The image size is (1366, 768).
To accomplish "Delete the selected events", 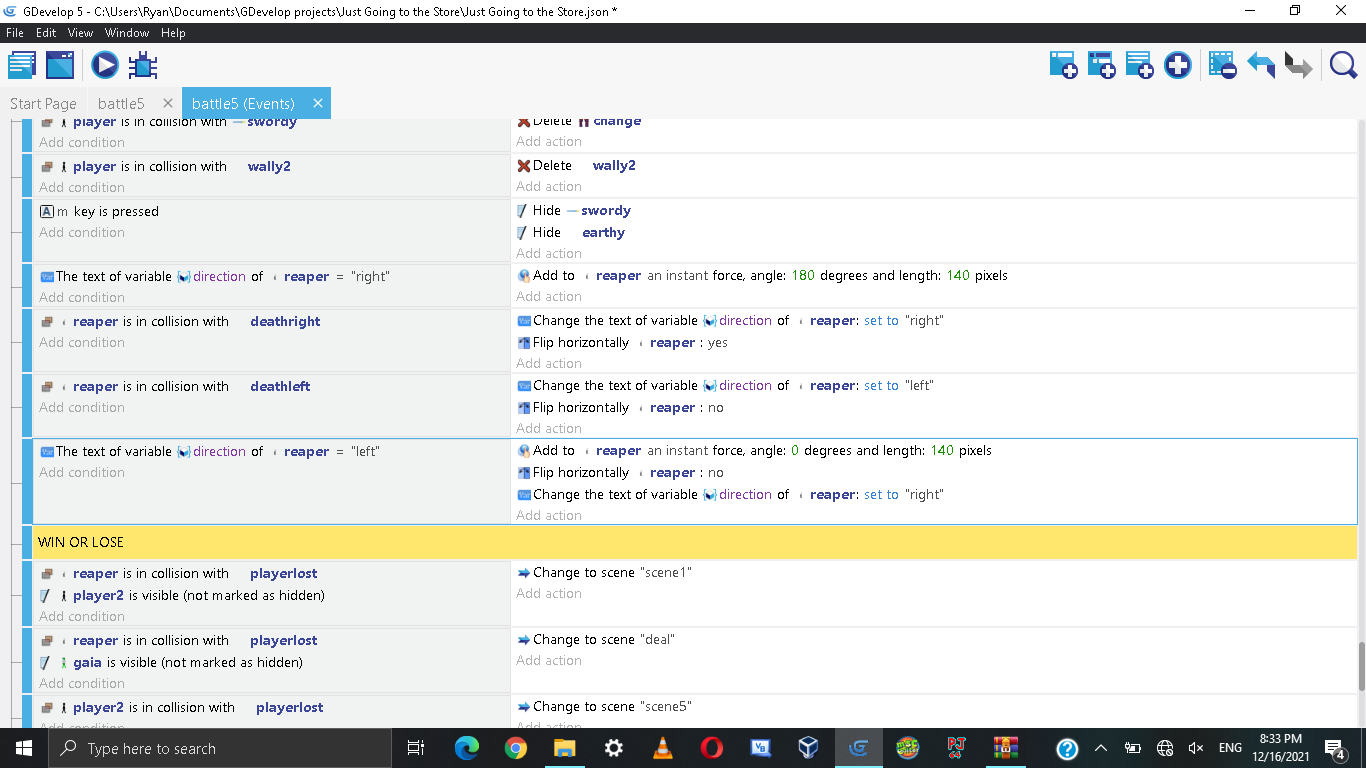I will [x=1222, y=66].
